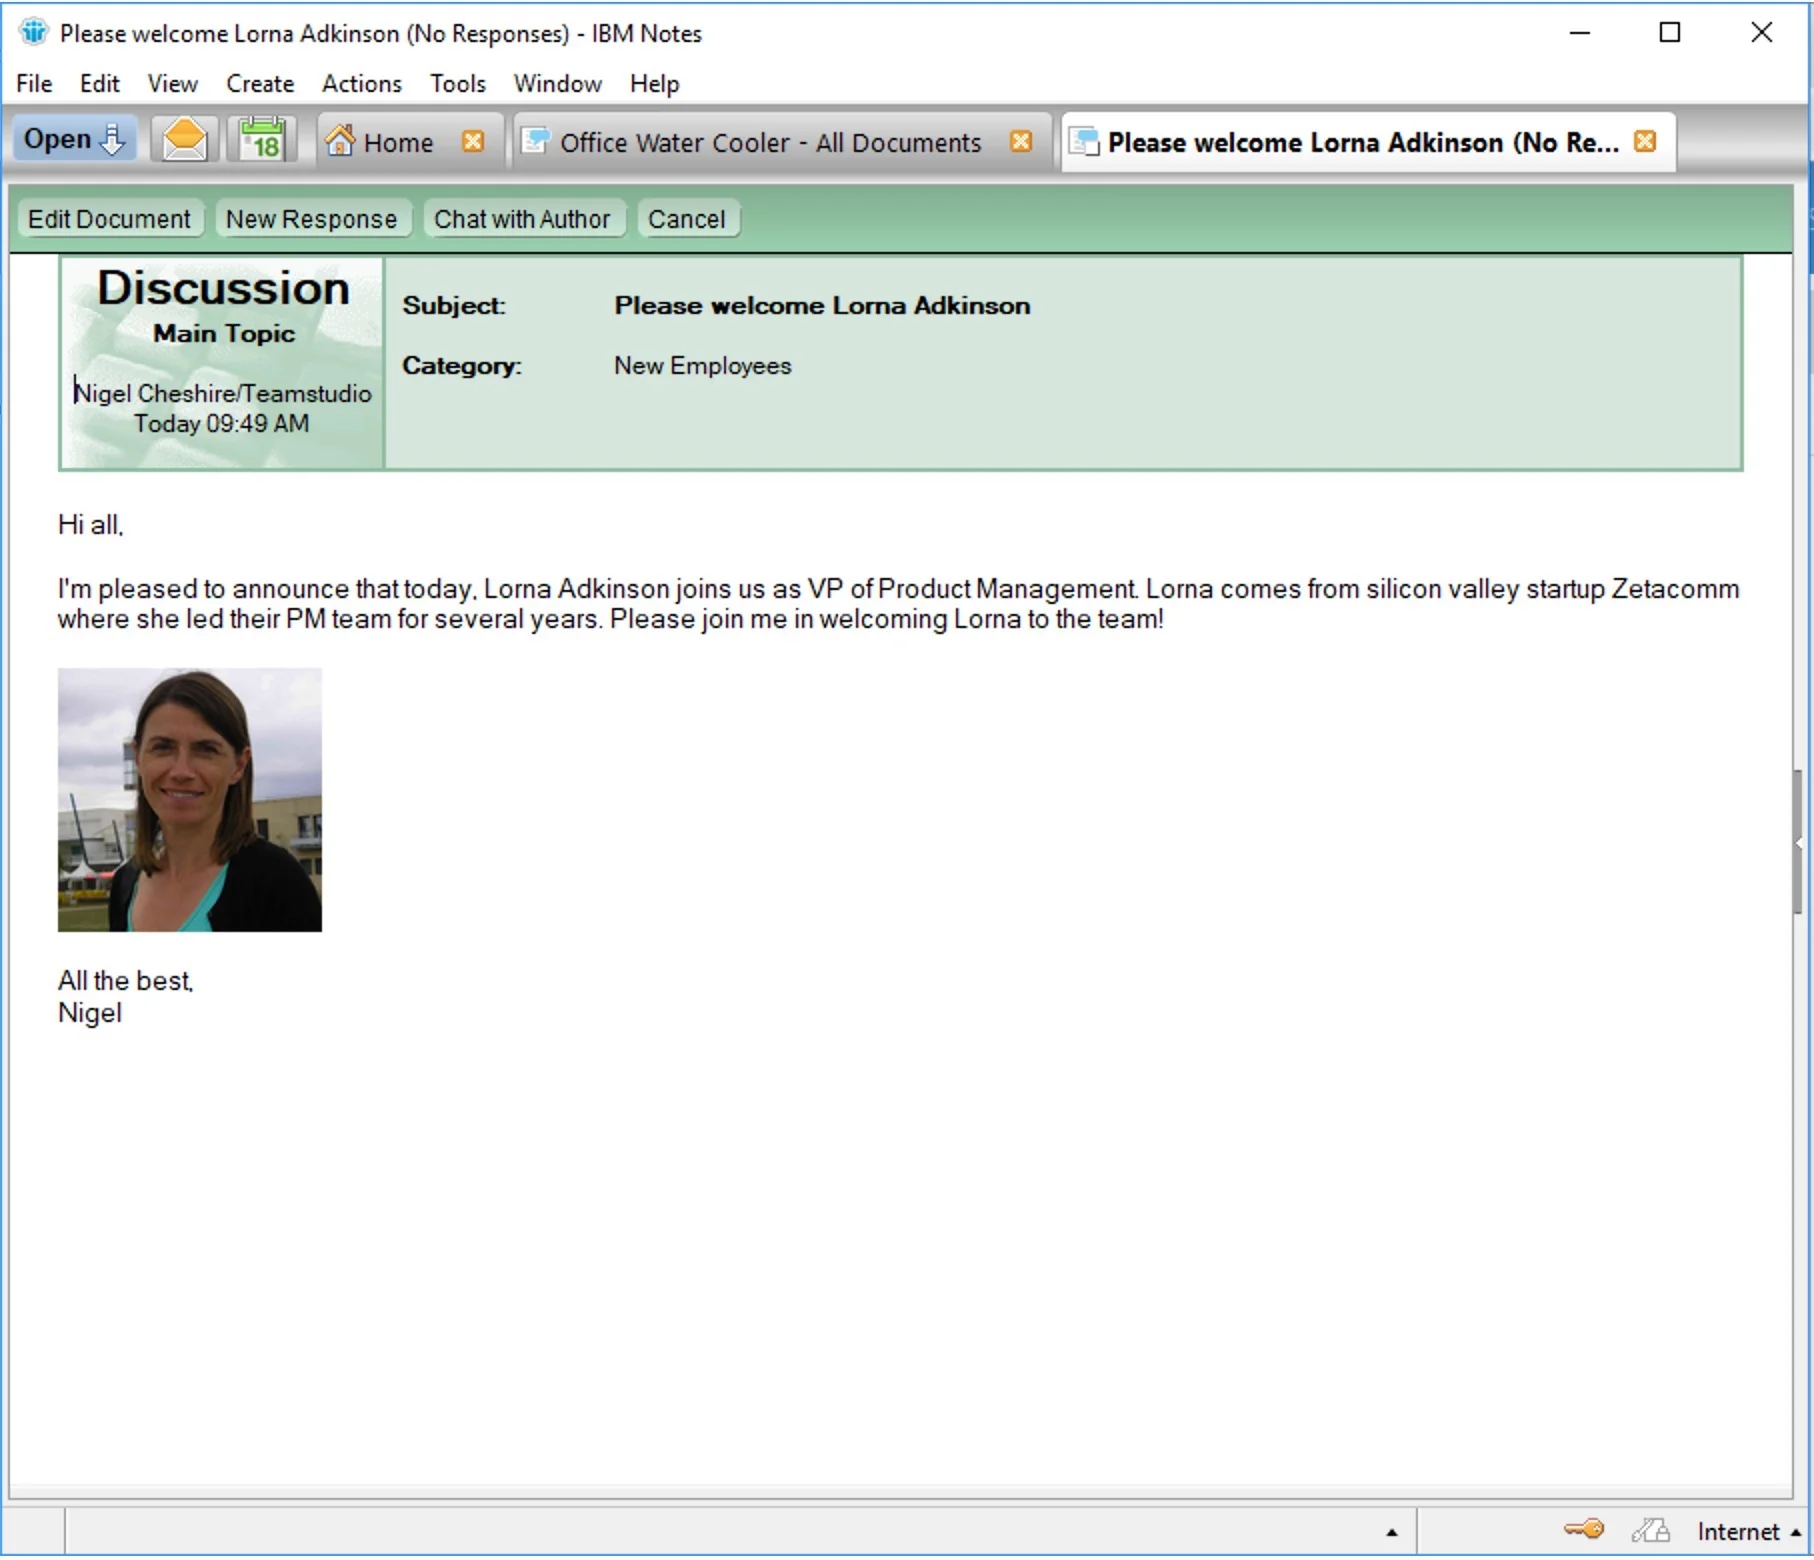Click the document icon on active tab
This screenshot has width=1814, height=1560.
(1084, 142)
